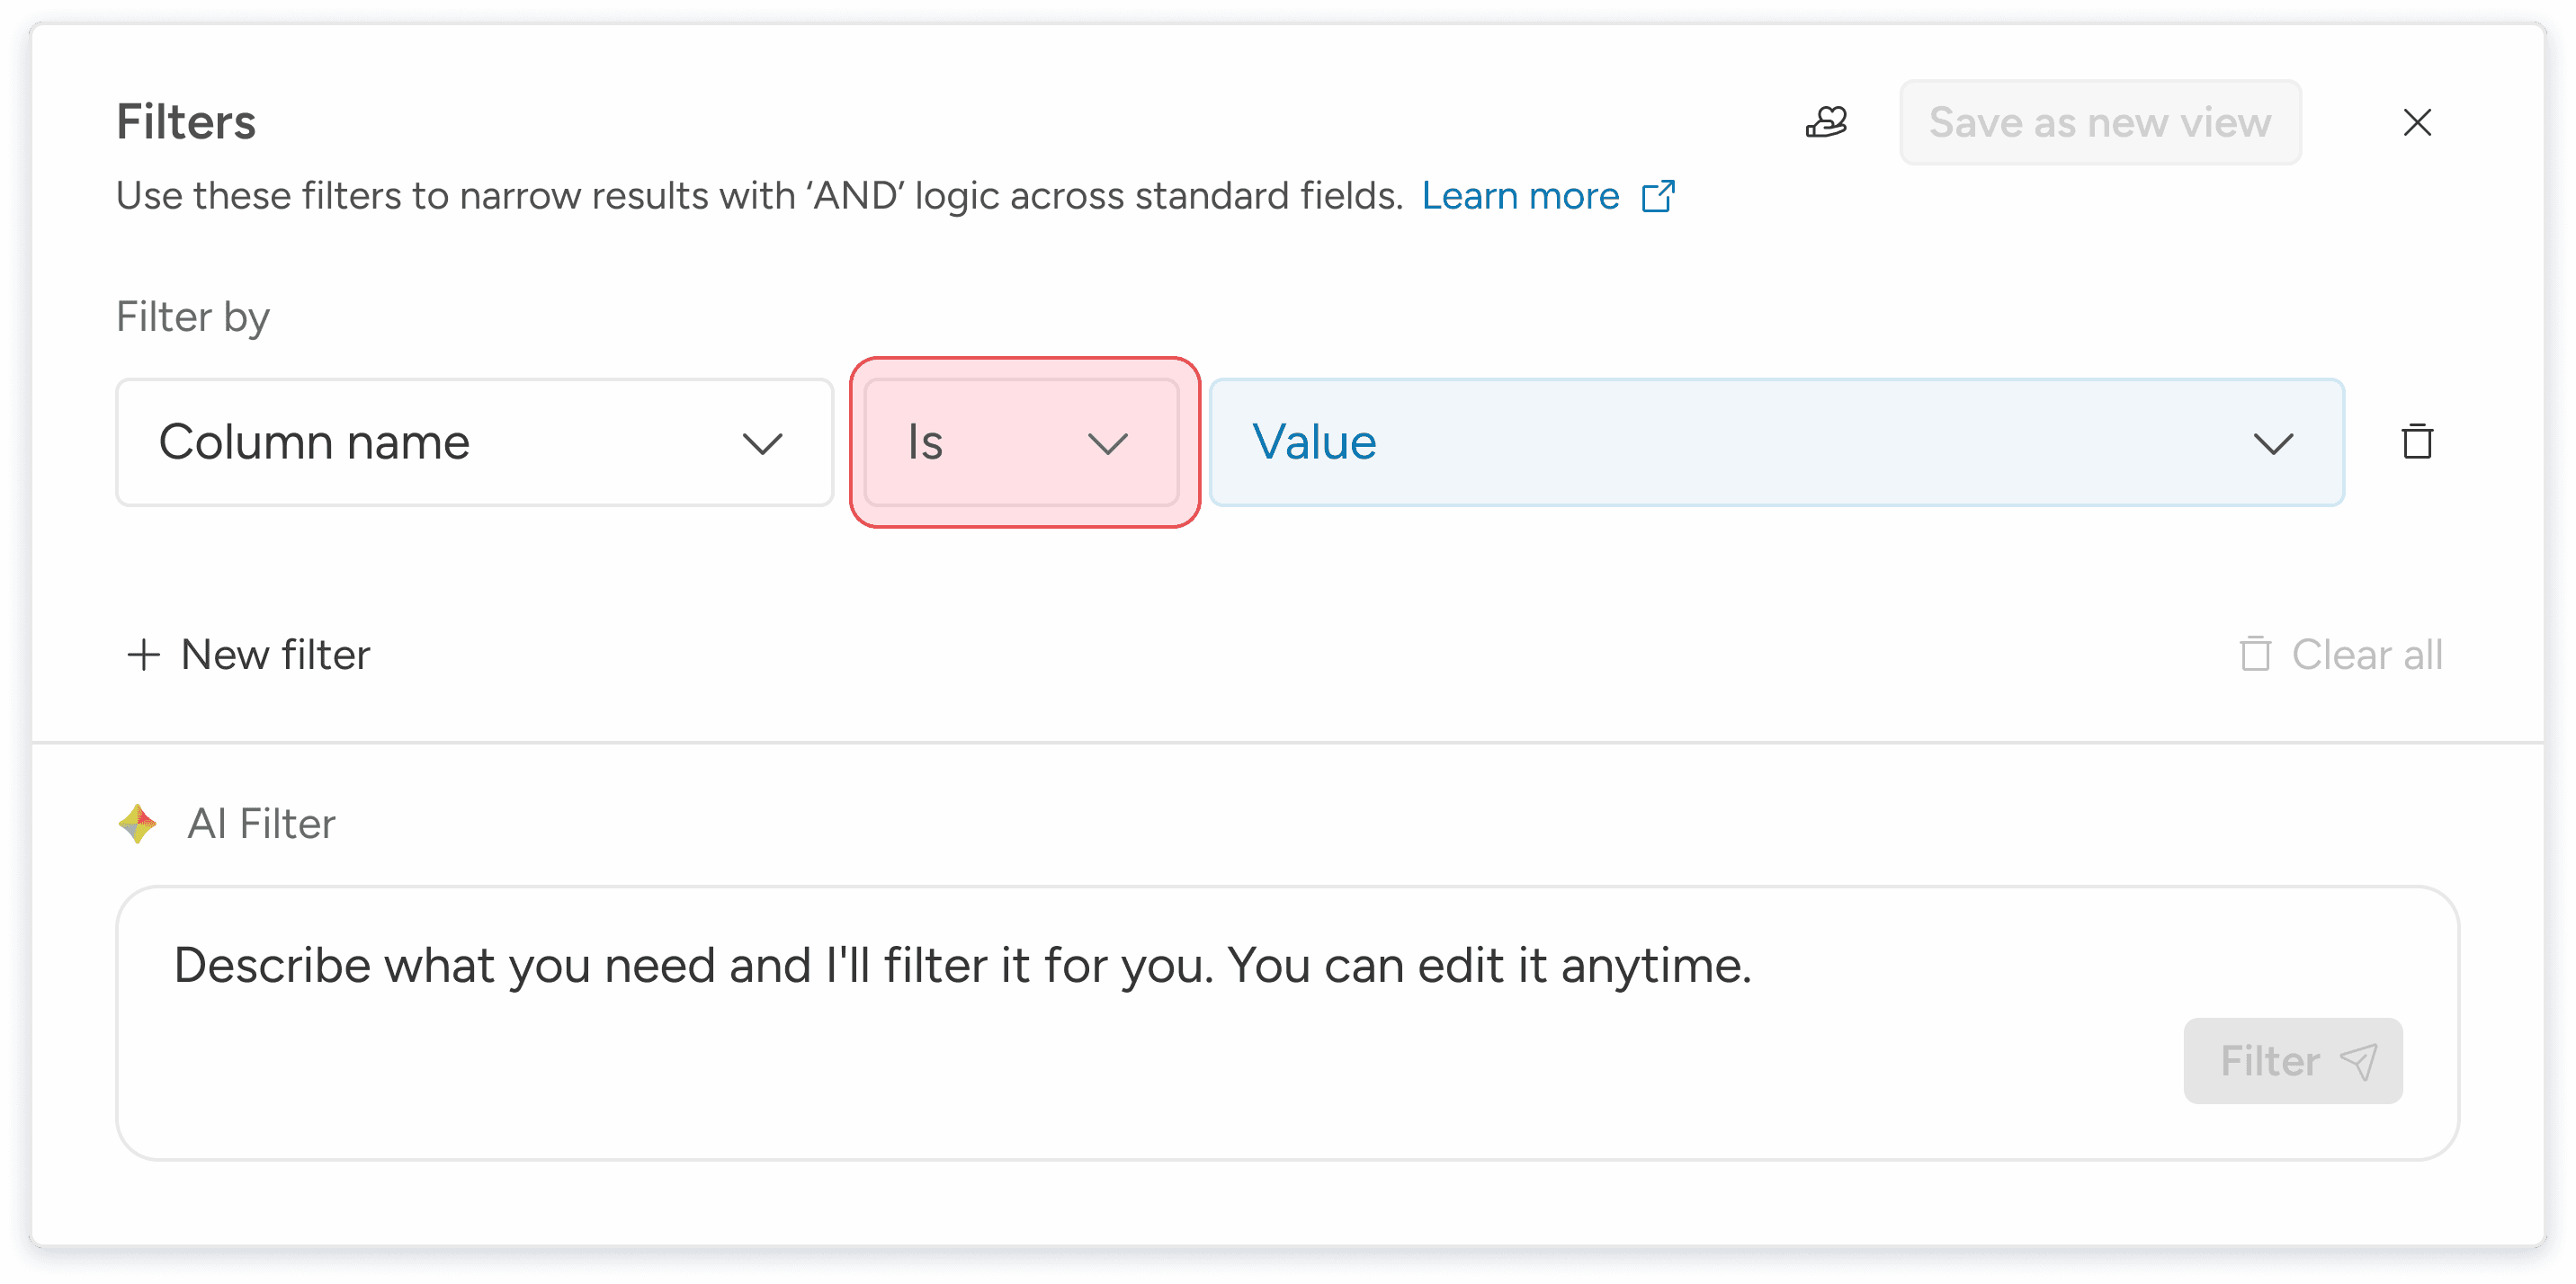Click the external link icon beside Learn more

pyautogui.click(x=1658, y=196)
